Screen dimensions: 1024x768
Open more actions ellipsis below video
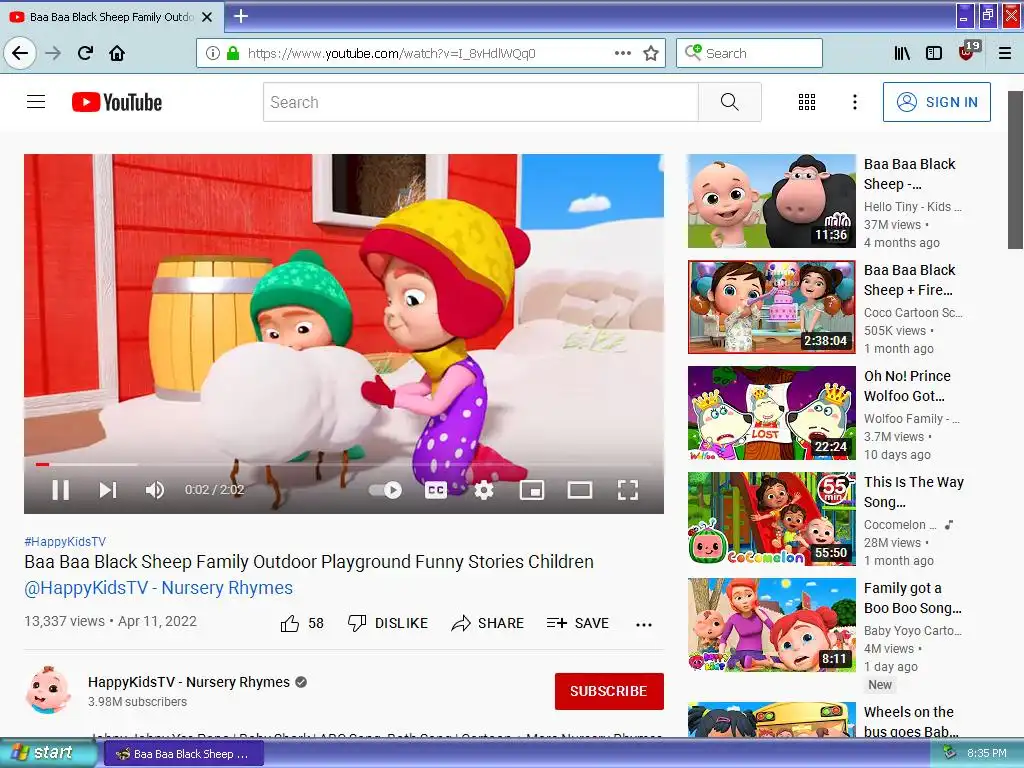coord(643,624)
